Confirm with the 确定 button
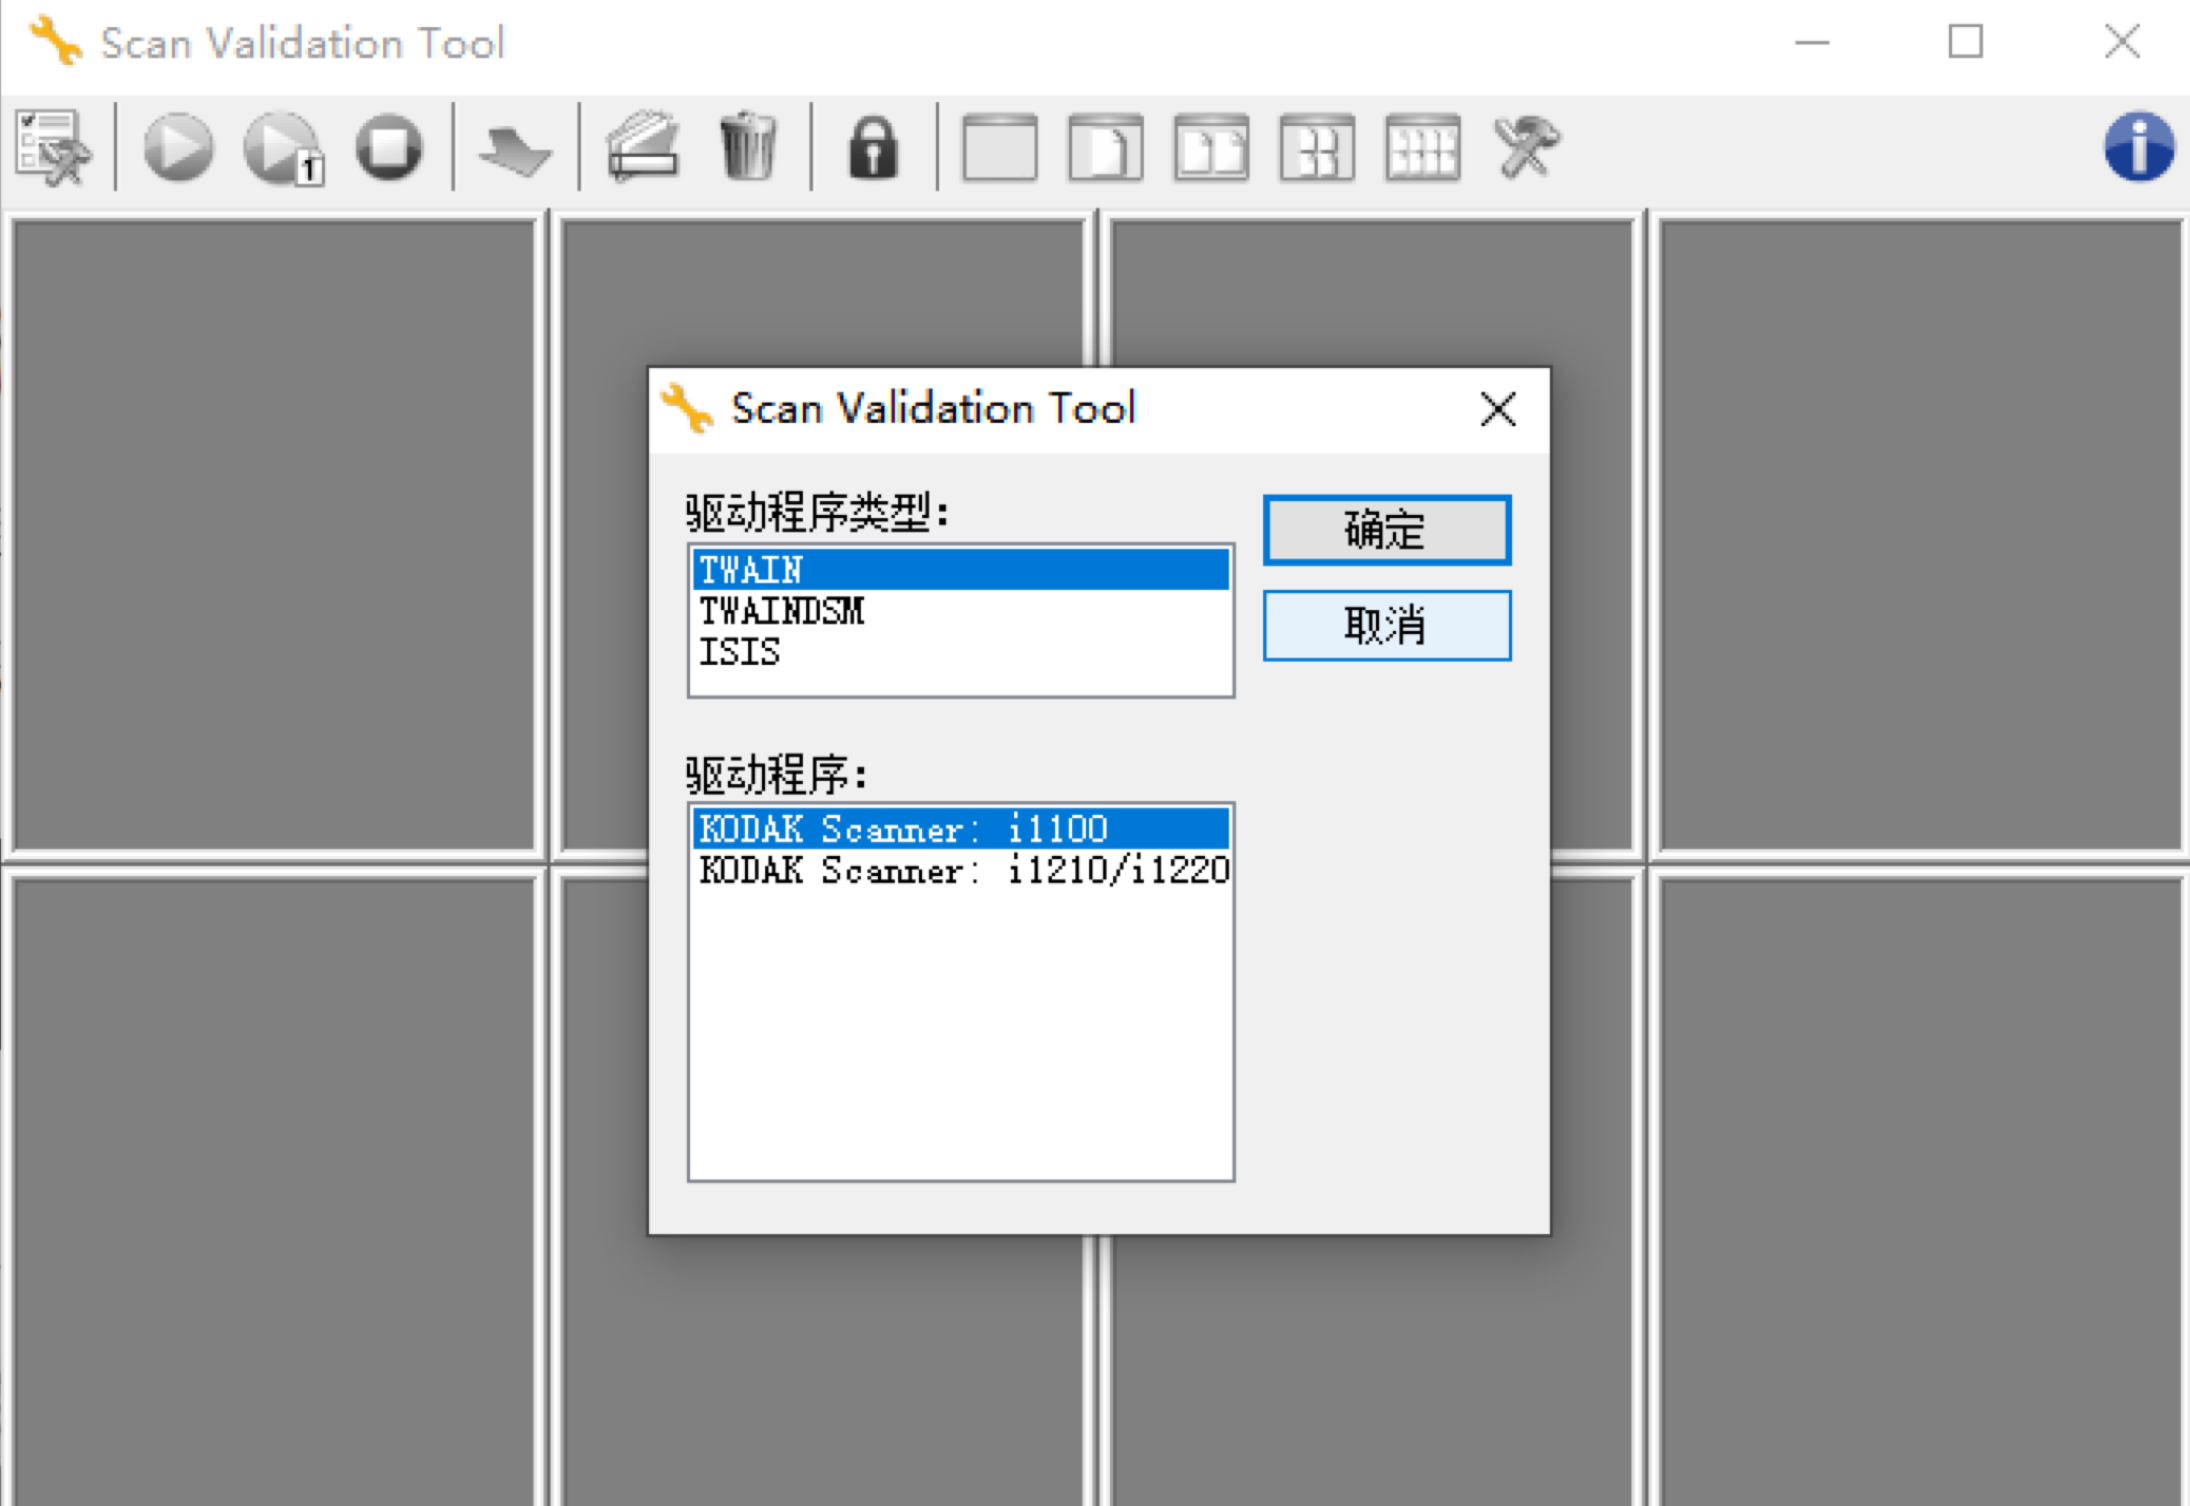The height and width of the screenshot is (1506, 2190). tap(1386, 530)
